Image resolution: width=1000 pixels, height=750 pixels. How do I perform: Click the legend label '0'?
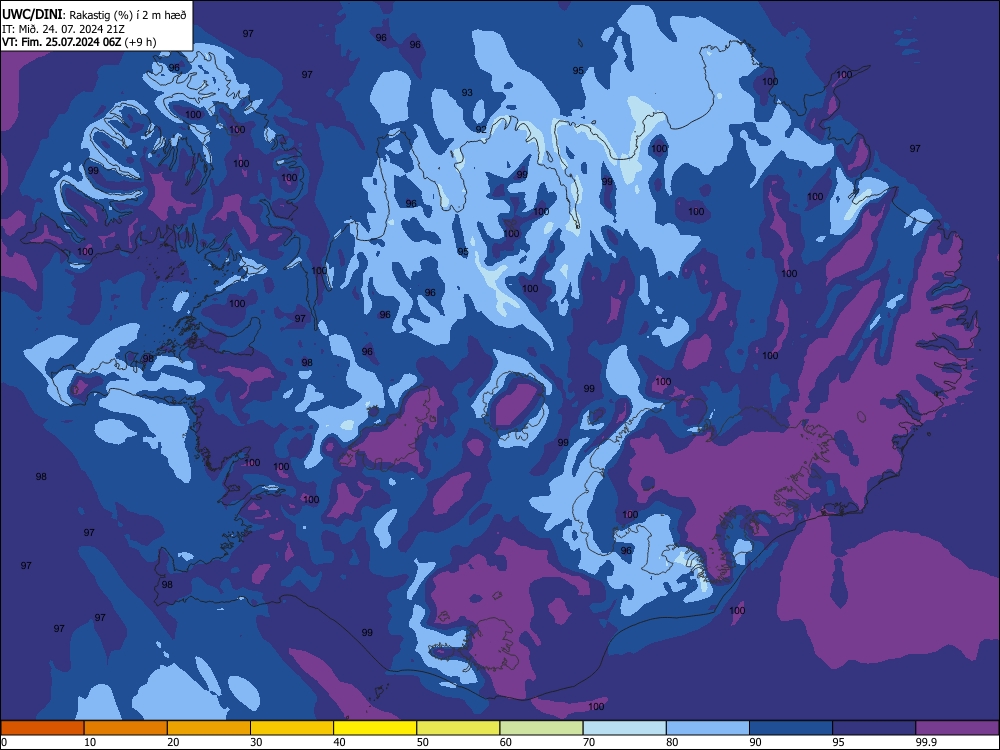click(x=4, y=742)
